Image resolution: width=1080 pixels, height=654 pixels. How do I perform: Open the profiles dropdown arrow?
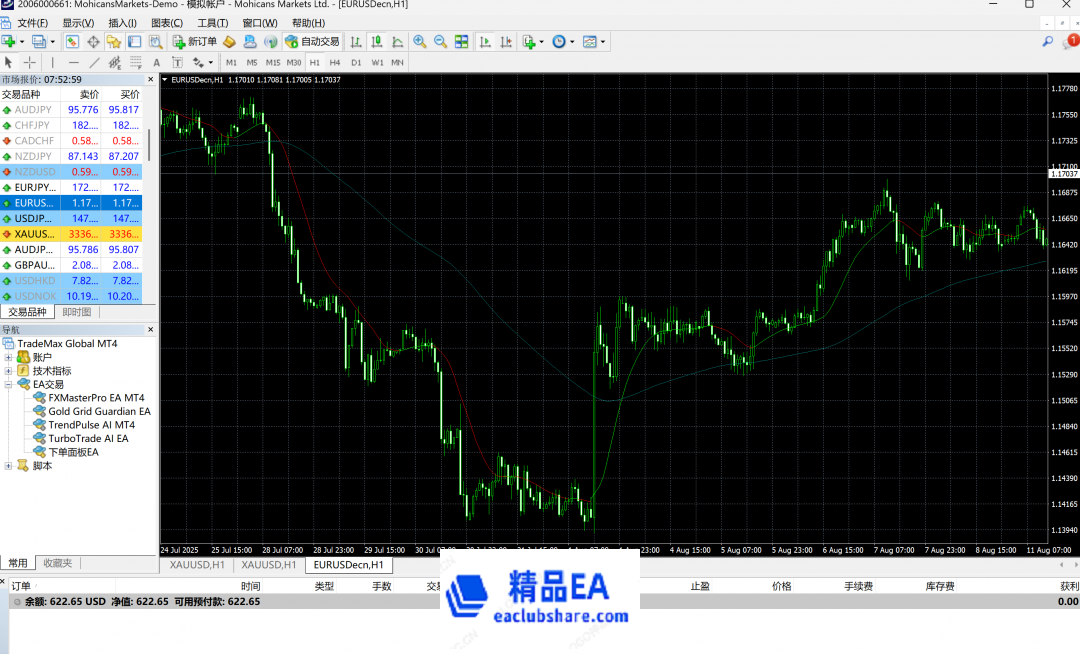[x=52, y=42]
